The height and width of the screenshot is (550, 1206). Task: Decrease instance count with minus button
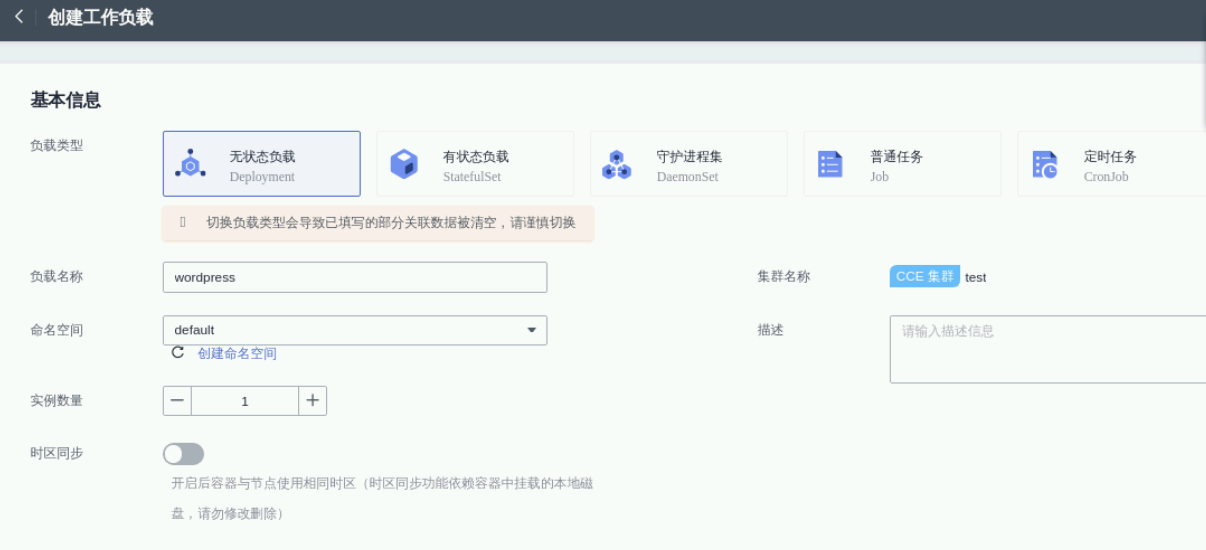pos(178,401)
